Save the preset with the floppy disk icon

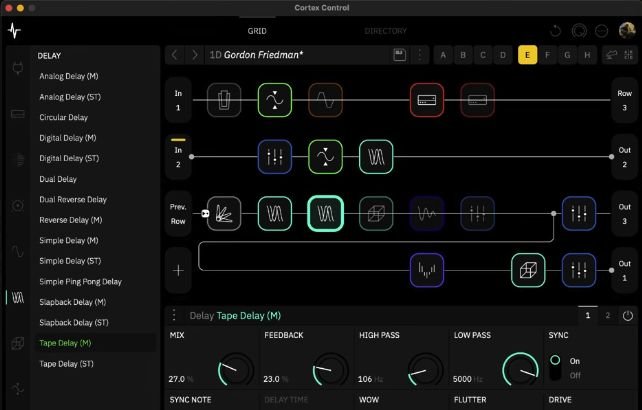pos(399,55)
